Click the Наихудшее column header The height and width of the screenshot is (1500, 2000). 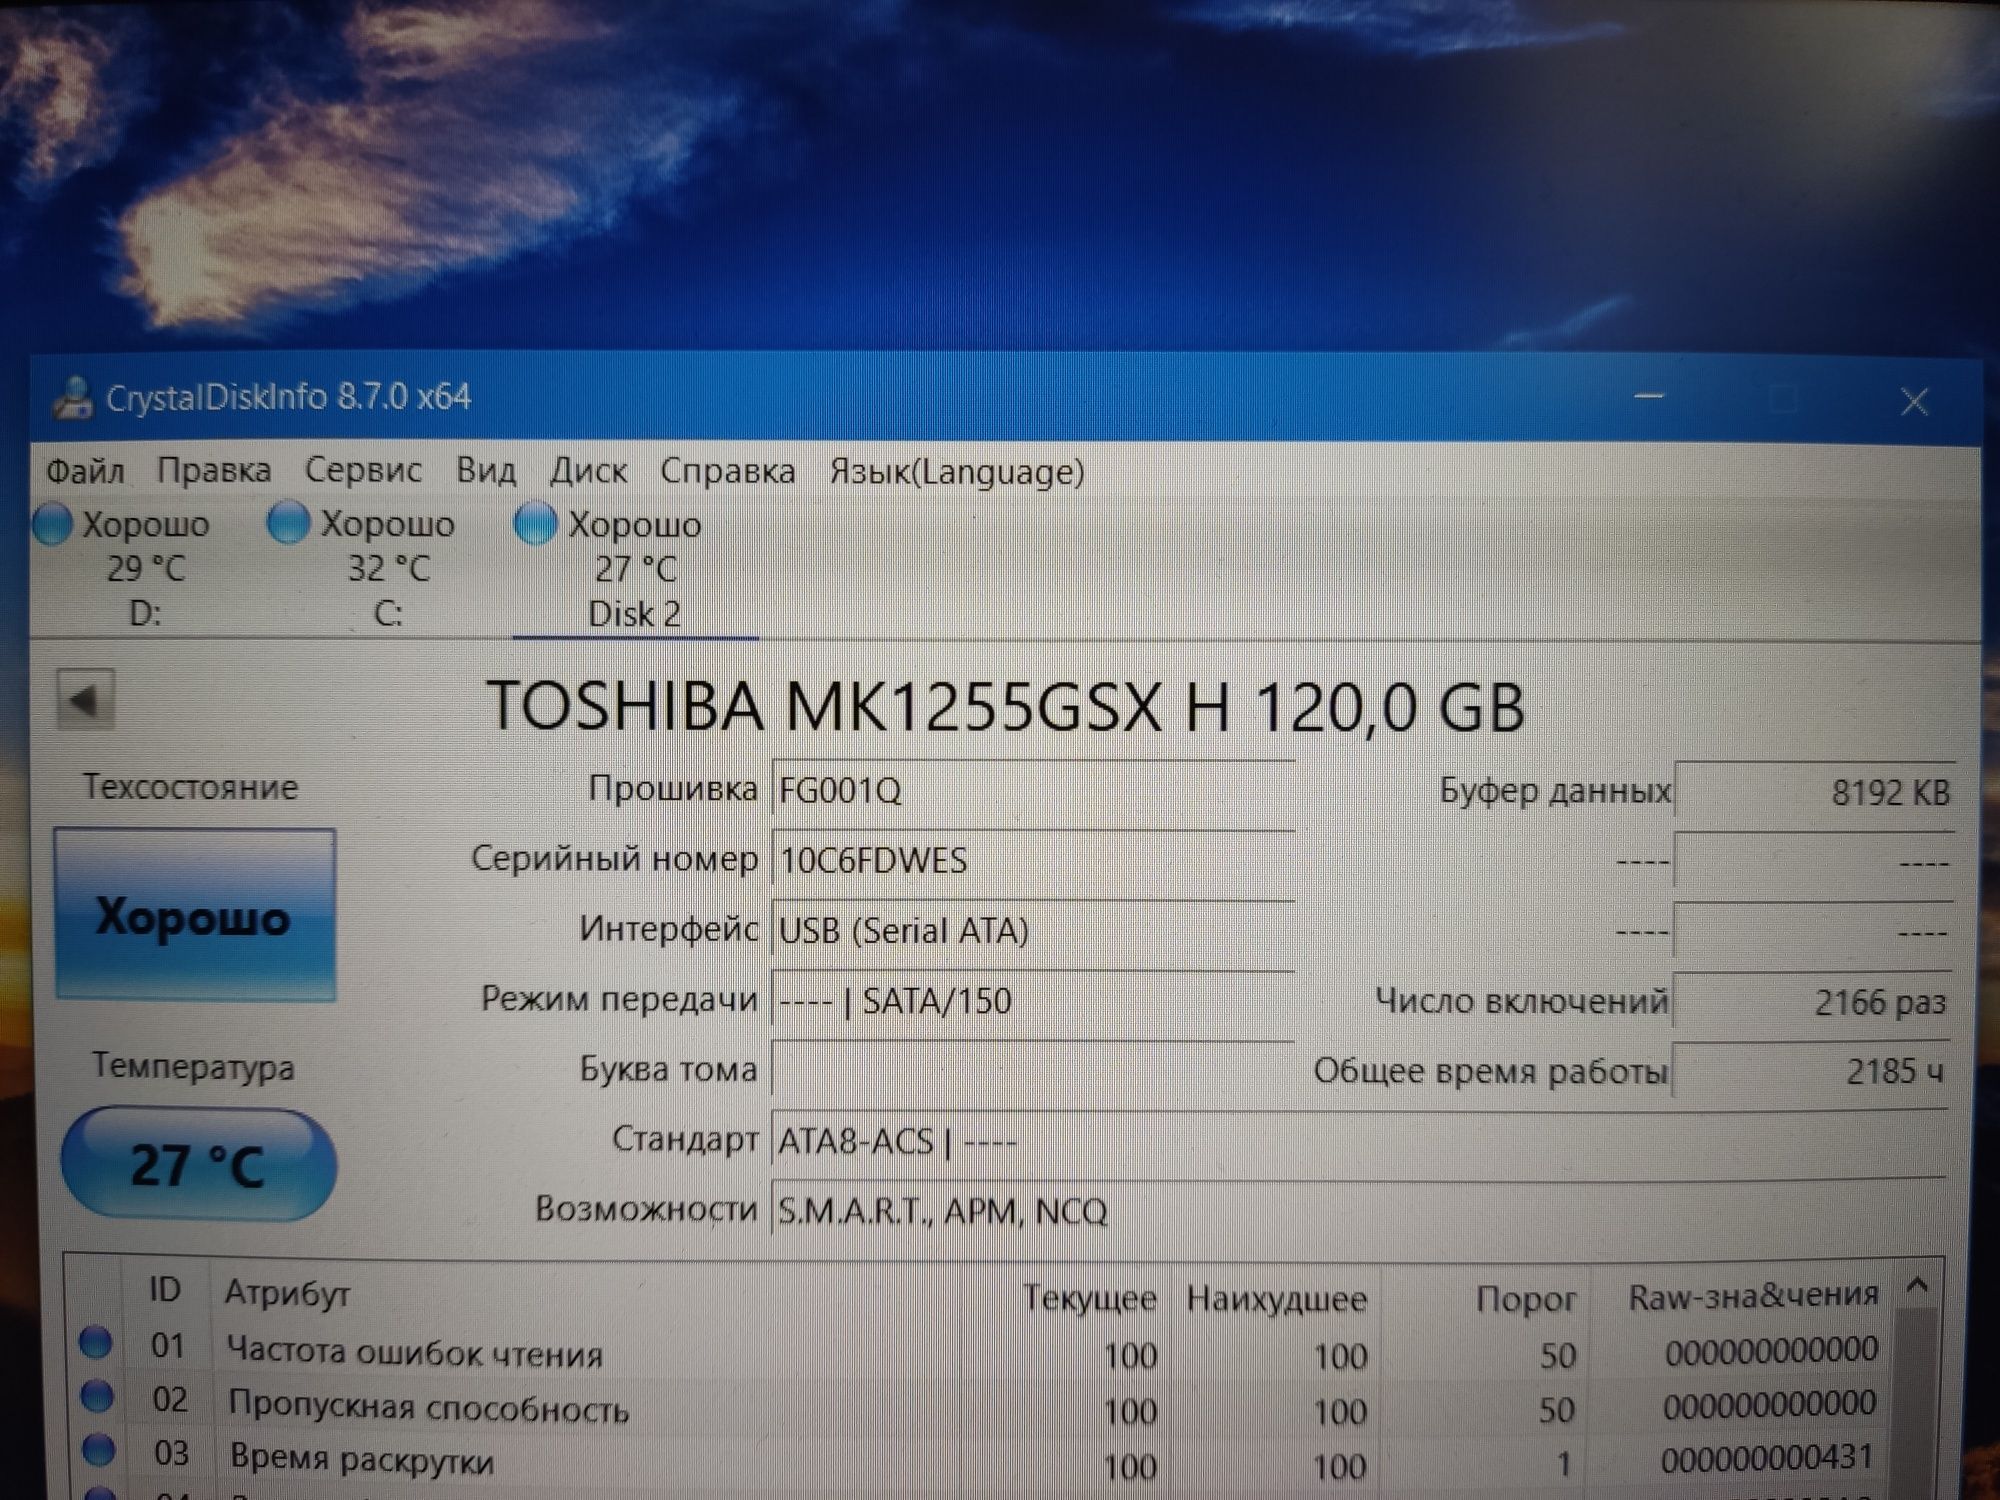pyautogui.click(x=1276, y=1298)
